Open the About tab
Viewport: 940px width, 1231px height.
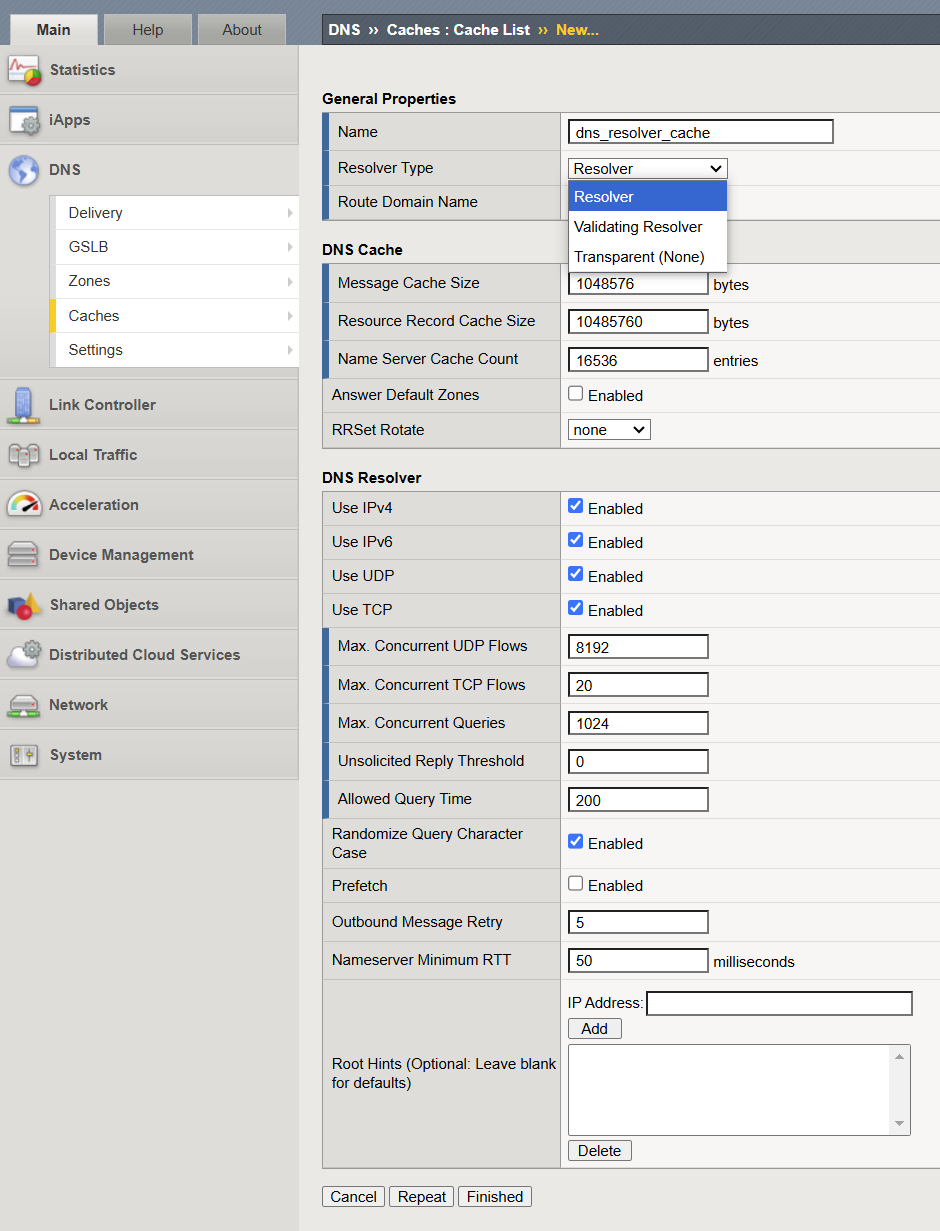241,29
